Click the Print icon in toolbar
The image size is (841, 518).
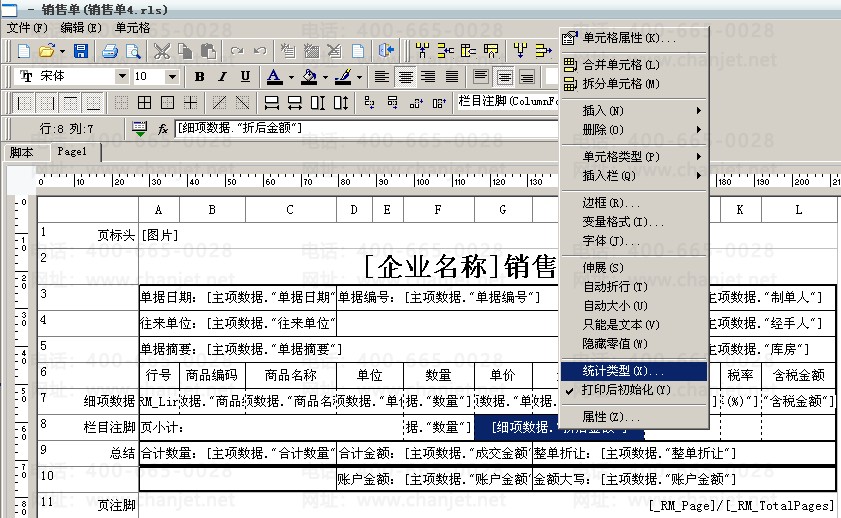coord(108,50)
